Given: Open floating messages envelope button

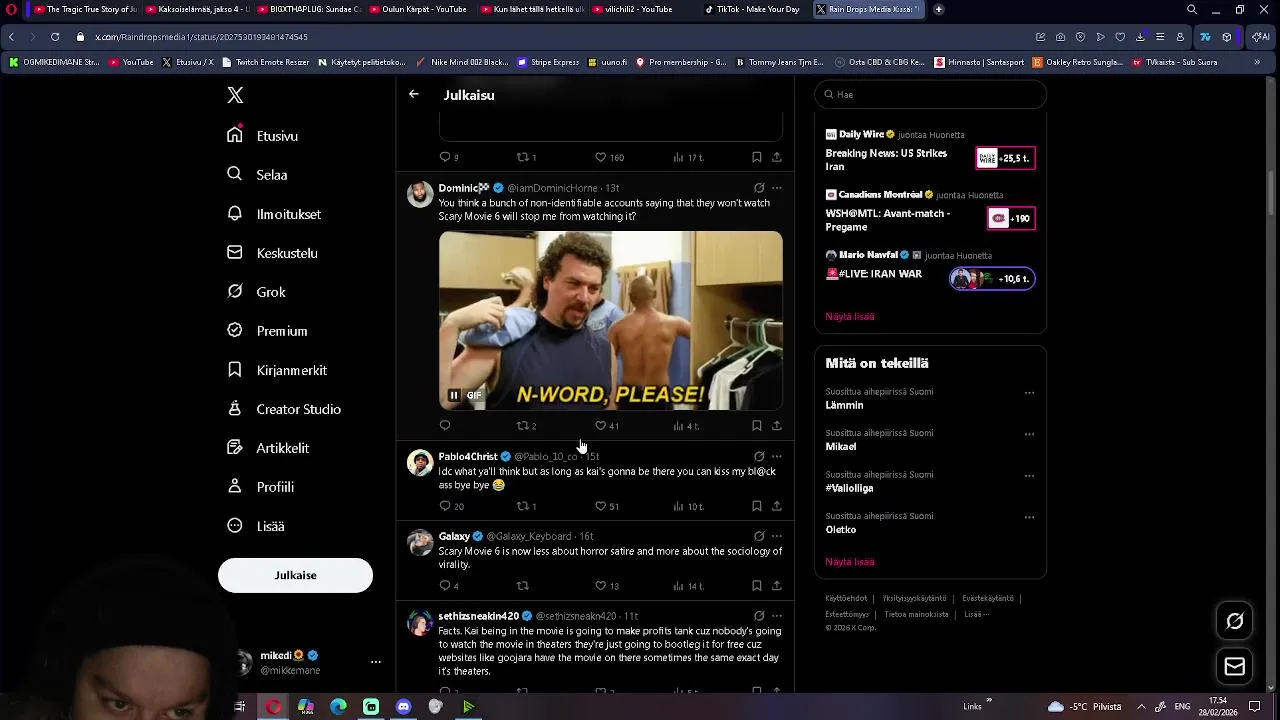Looking at the screenshot, I should 1235,667.
